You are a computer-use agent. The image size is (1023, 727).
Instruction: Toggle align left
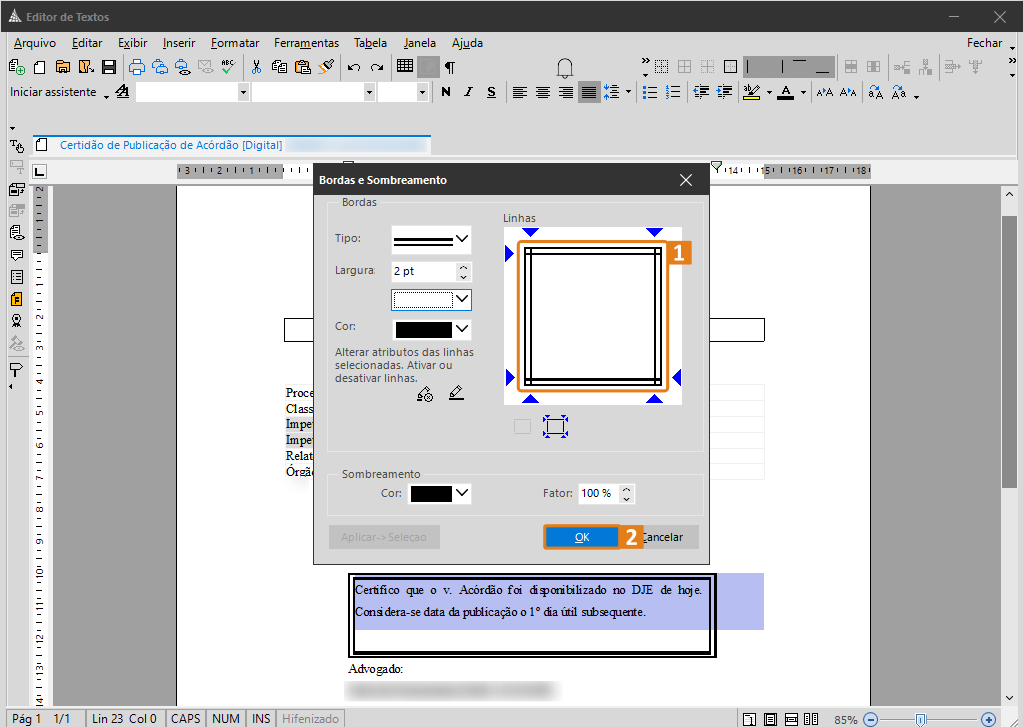click(x=519, y=92)
